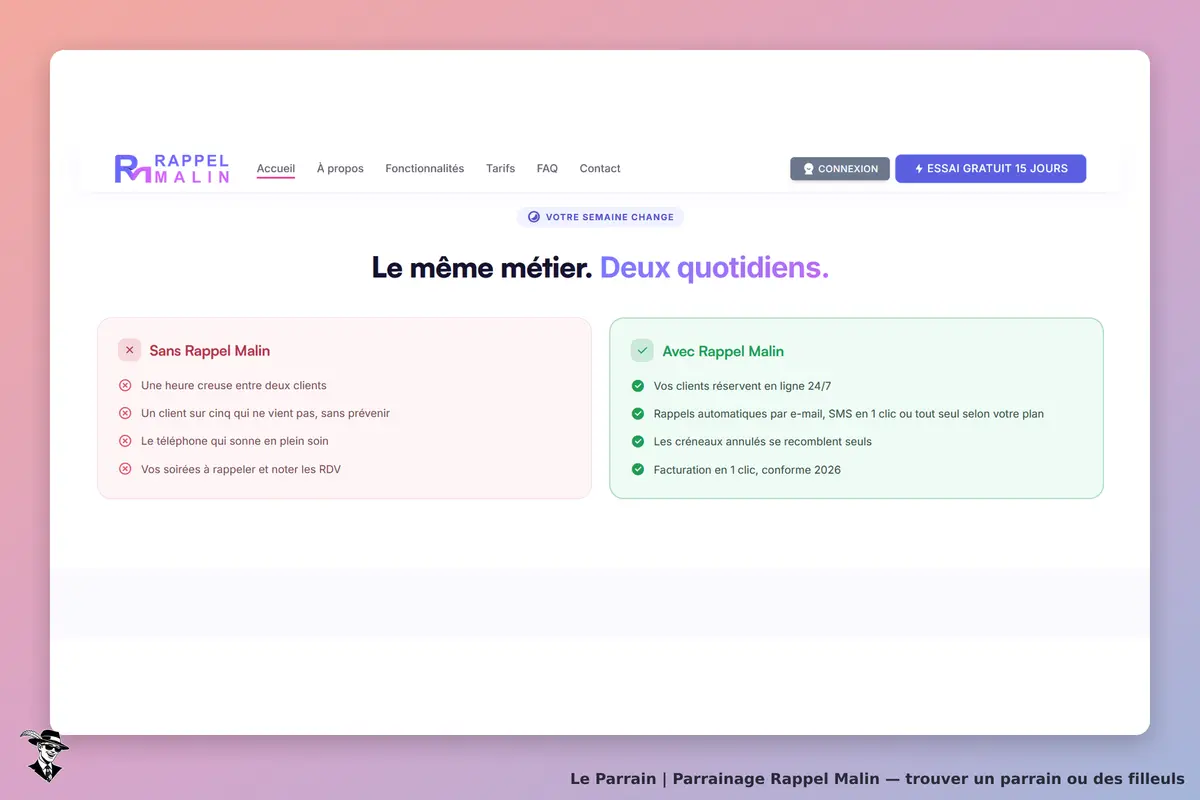This screenshot has width=1200, height=800.
Task: Click the Avec Rappel Malin heading
Action: point(723,351)
